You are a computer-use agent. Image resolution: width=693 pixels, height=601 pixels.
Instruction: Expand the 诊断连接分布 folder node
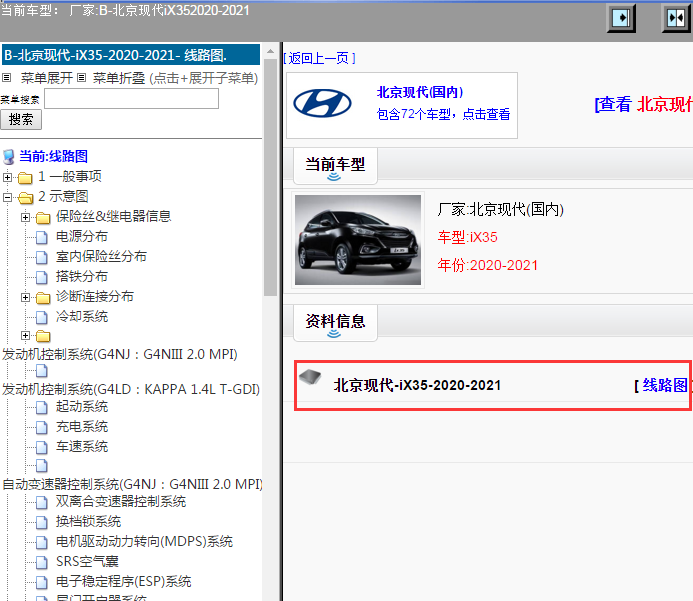25,297
